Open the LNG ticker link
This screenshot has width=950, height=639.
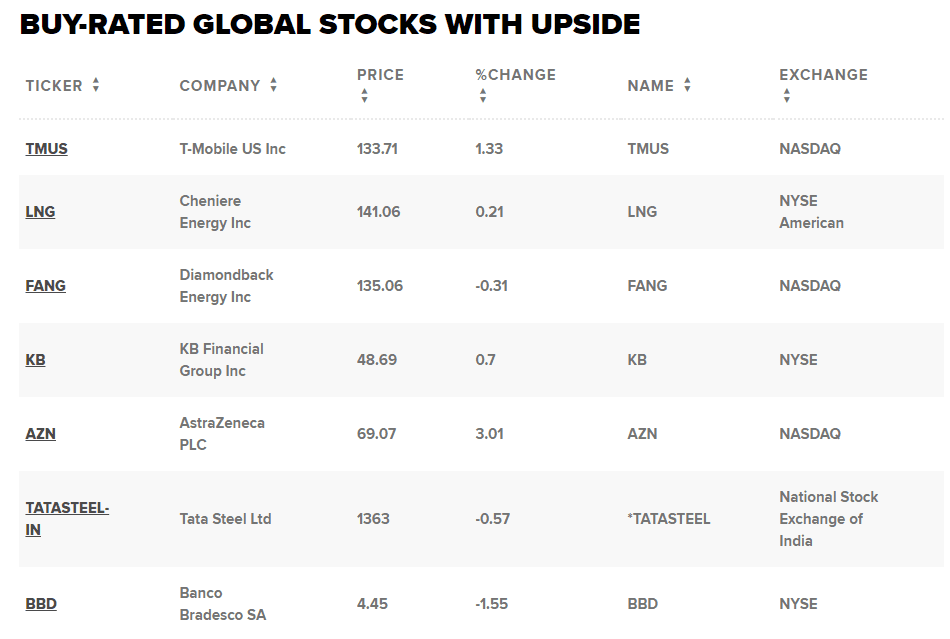click(x=40, y=212)
